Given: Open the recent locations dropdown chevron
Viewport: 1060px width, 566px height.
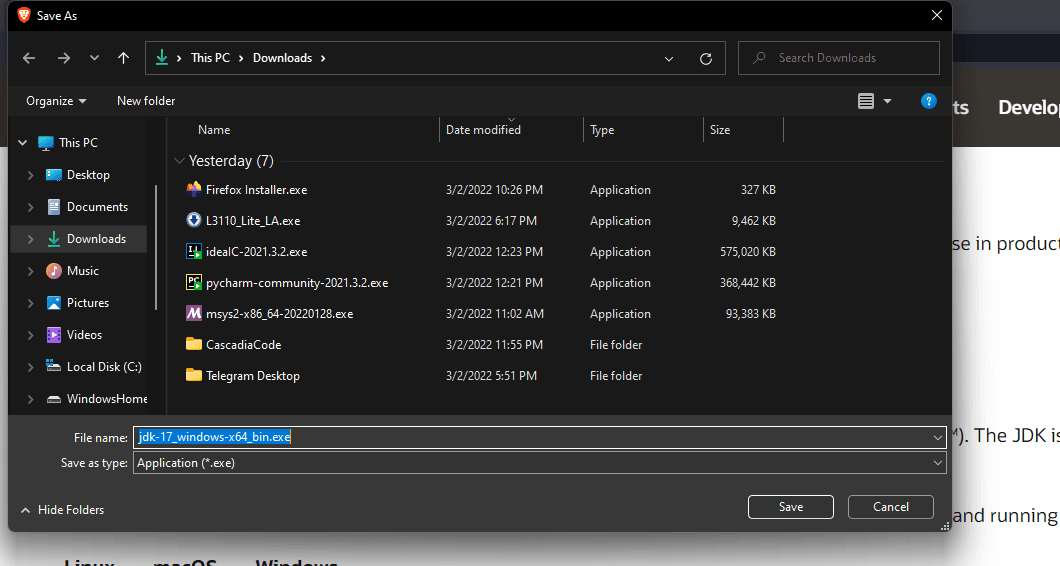Looking at the screenshot, I should (x=94, y=58).
